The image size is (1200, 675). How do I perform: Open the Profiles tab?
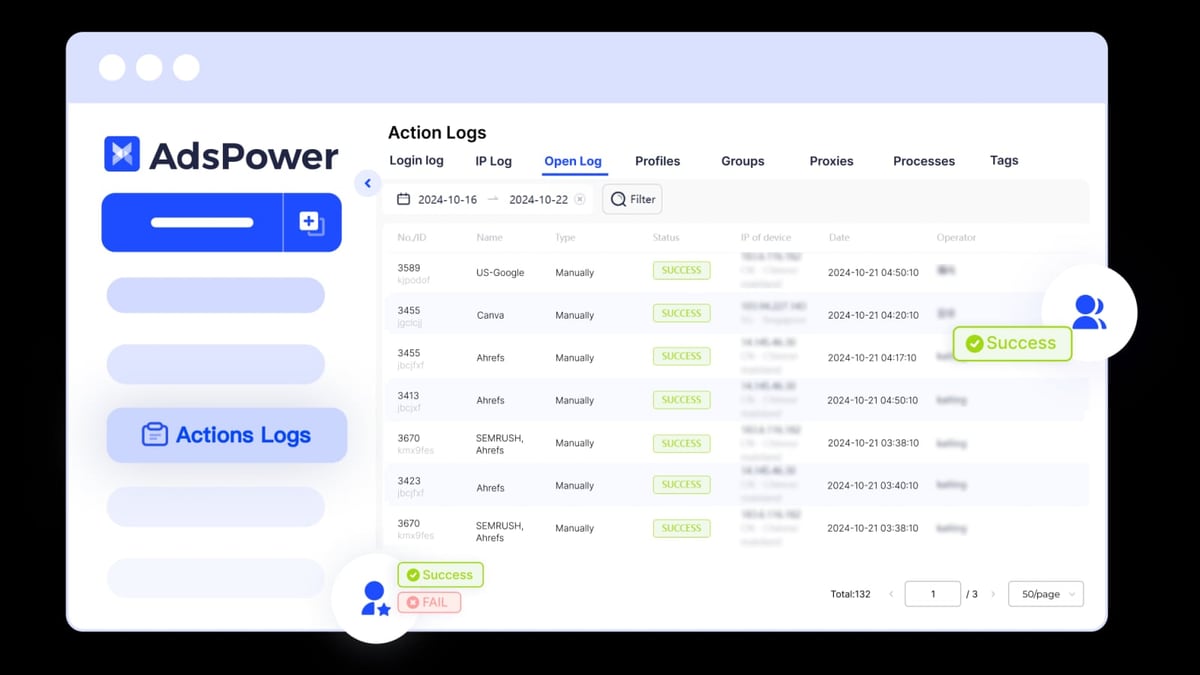pyautogui.click(x=657, y=160)
